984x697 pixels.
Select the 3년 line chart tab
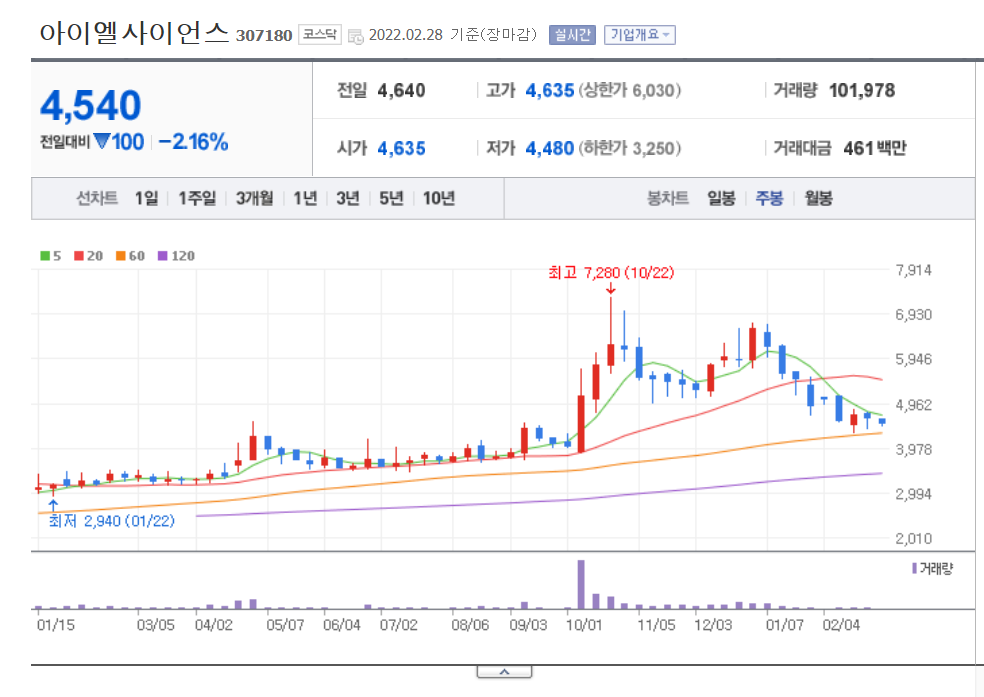point(348,198)
